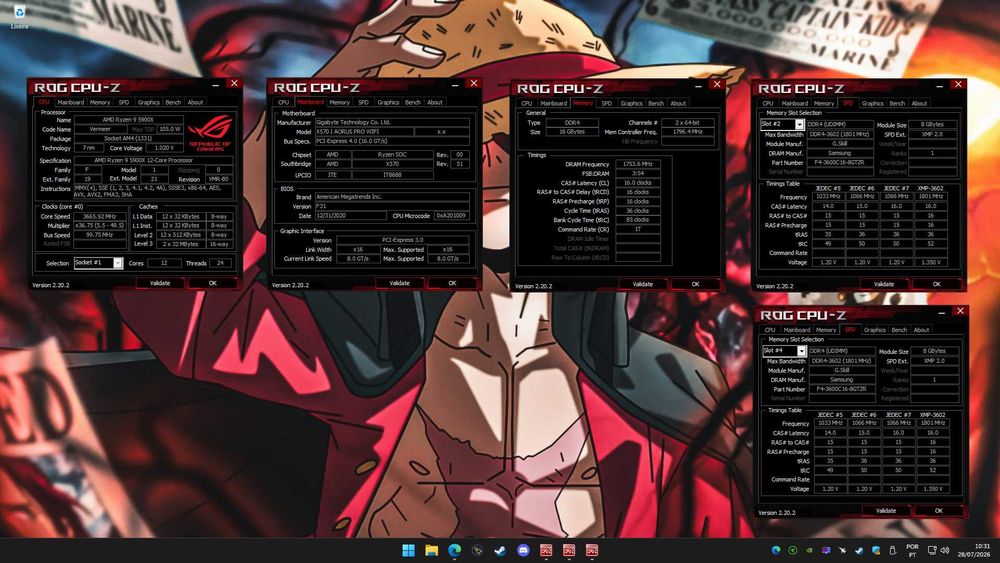The image size is (1000, 563).
Task: Click the XMP-3602 column header in Slot #2 window
Action: (x=930, y=189)
